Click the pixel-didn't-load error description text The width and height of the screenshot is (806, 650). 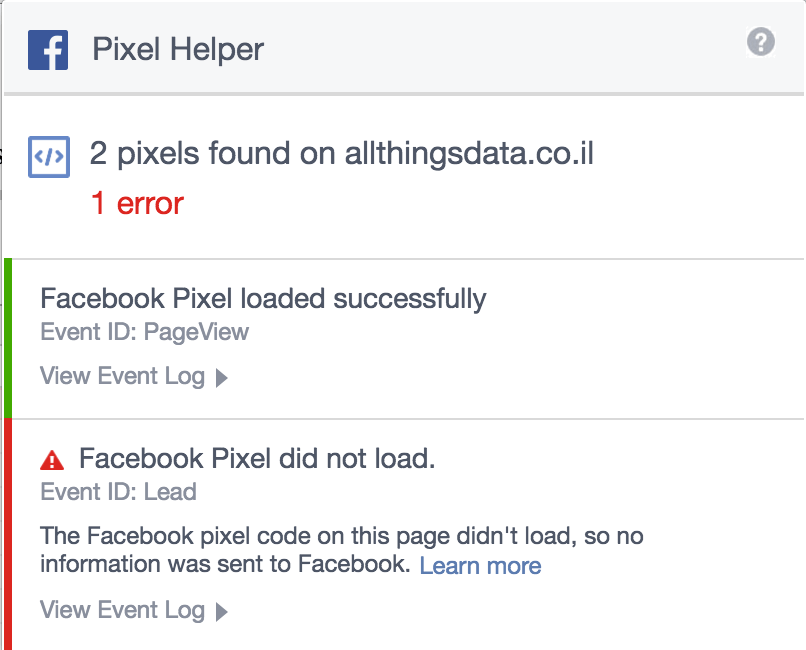click(x=342, y=550)
